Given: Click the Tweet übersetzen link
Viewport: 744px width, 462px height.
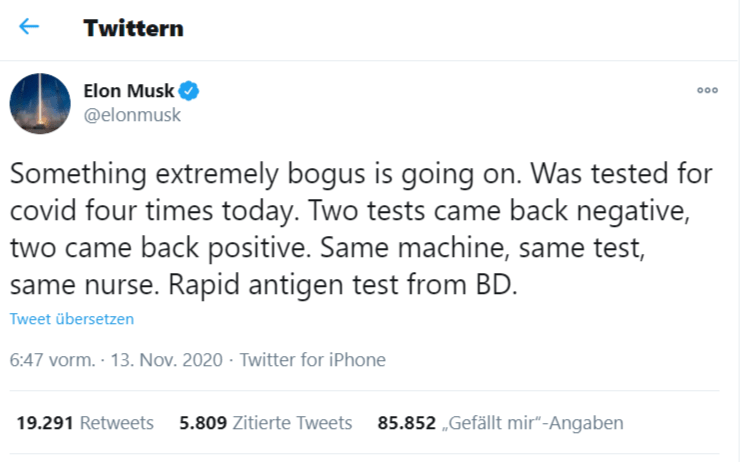Looking at the screenshot, I should click(72, 320).
